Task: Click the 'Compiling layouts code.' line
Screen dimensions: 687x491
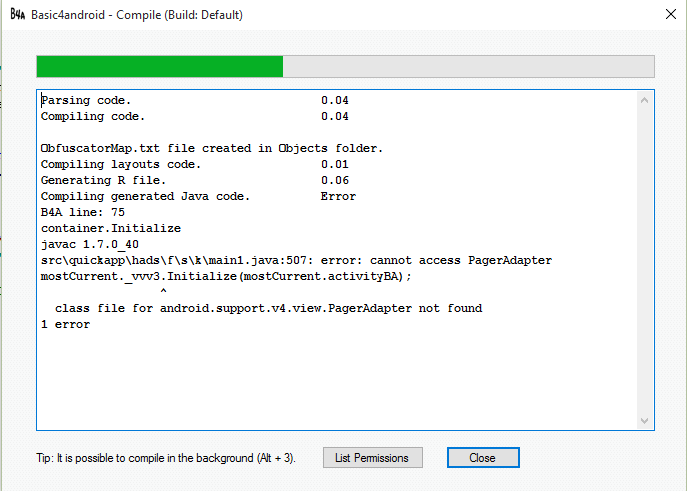Action: 121,165
